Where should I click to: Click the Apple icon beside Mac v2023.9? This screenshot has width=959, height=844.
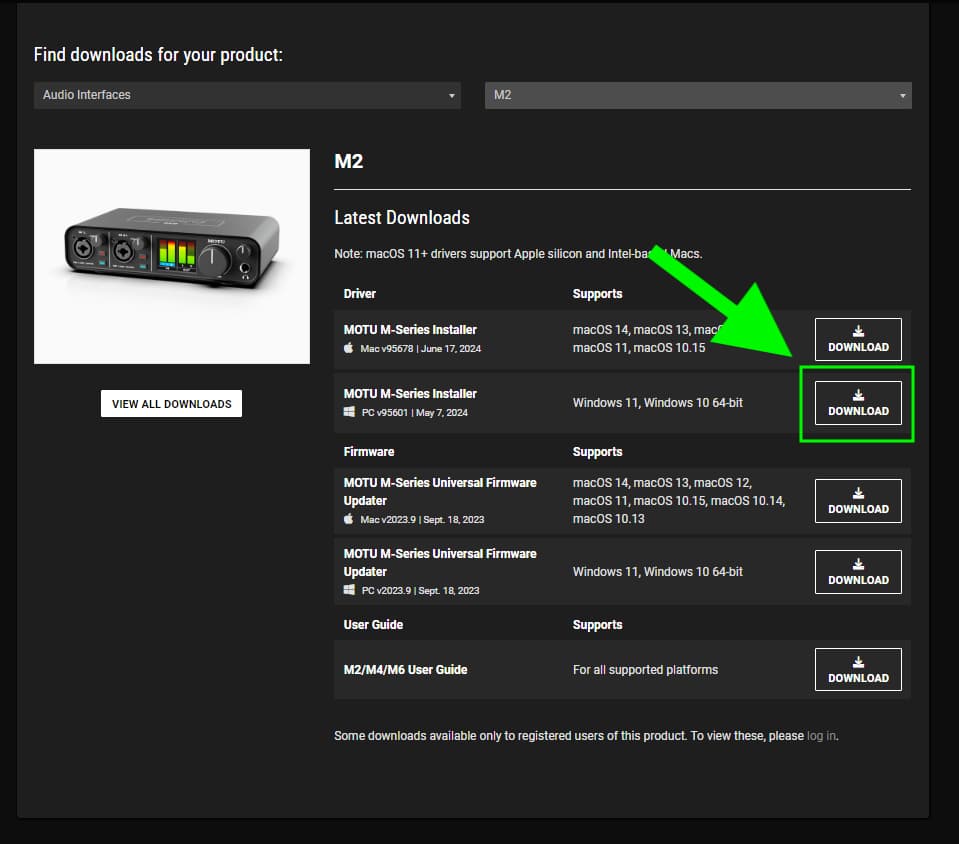click(349, 519)
